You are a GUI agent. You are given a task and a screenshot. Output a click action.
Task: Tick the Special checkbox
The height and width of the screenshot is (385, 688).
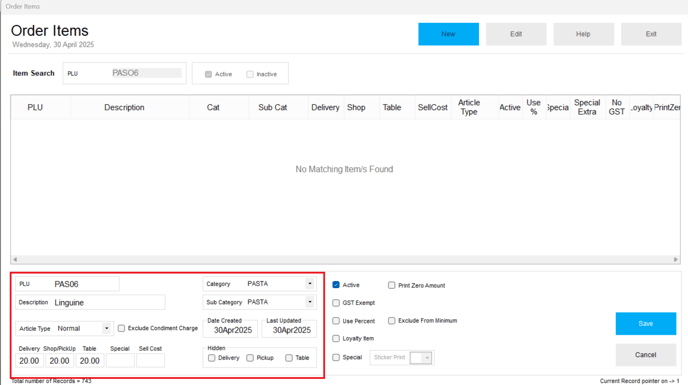tap(336, 357)
